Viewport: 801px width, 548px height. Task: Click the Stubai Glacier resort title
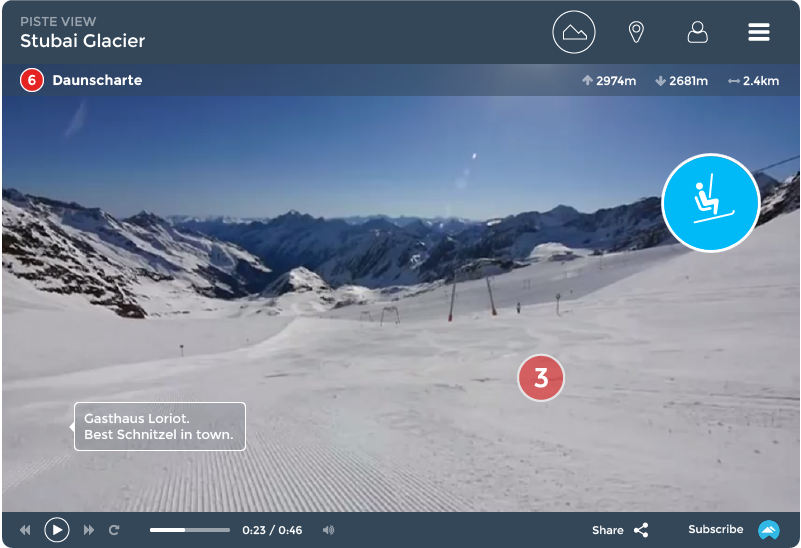pos(82,41)
